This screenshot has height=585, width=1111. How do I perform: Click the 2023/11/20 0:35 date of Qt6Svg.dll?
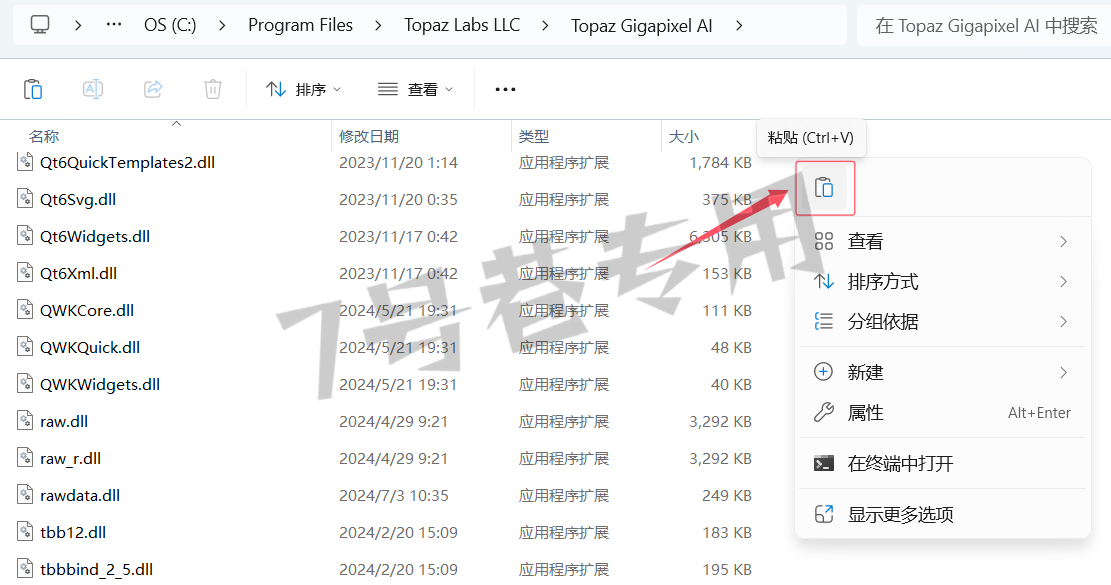coord(398,199)
